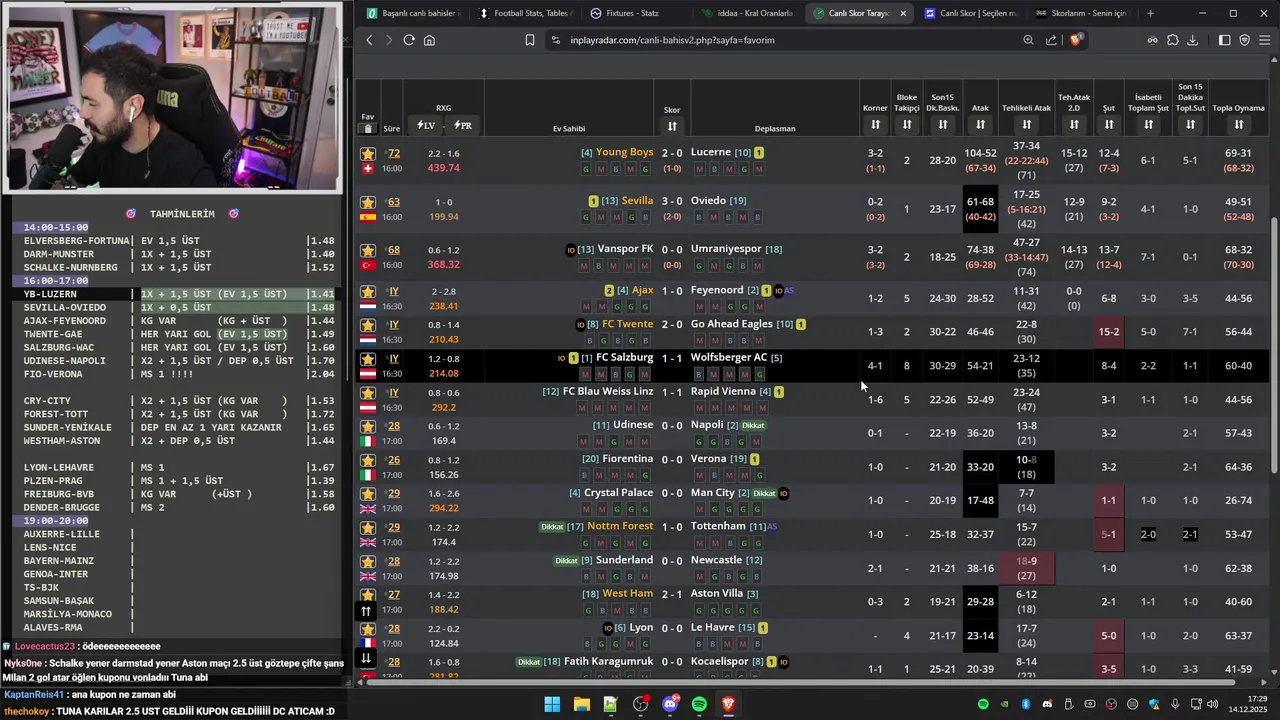Image resolution: width=1280 pixels, height=720 pixels.
Task: Open the zoom magnifier in the address bar
Action: click(1028, 40)
